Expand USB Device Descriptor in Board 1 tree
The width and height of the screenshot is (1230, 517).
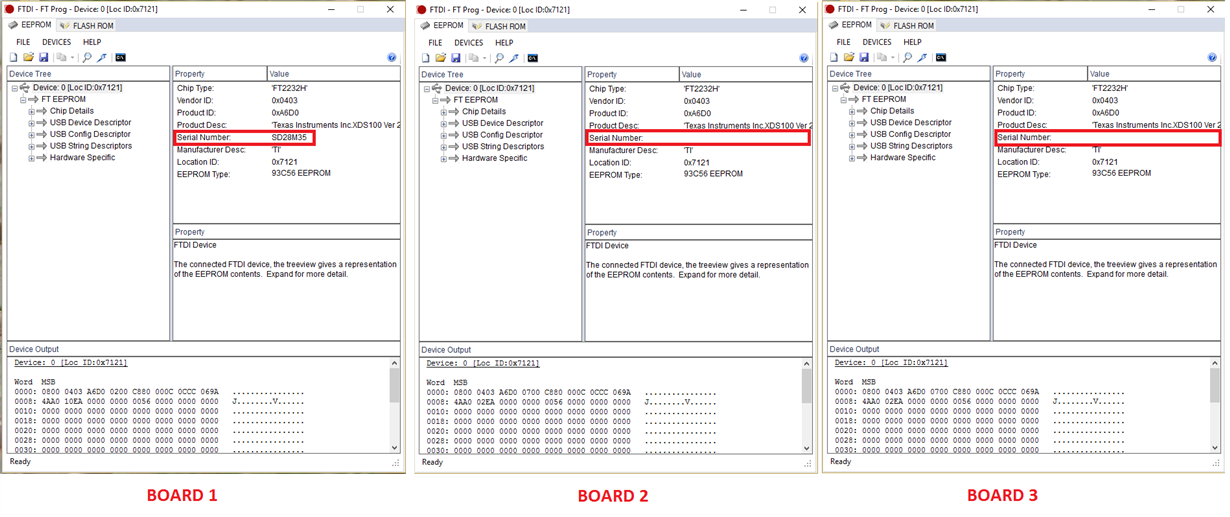pyautogui.click(x=31, y=123)
